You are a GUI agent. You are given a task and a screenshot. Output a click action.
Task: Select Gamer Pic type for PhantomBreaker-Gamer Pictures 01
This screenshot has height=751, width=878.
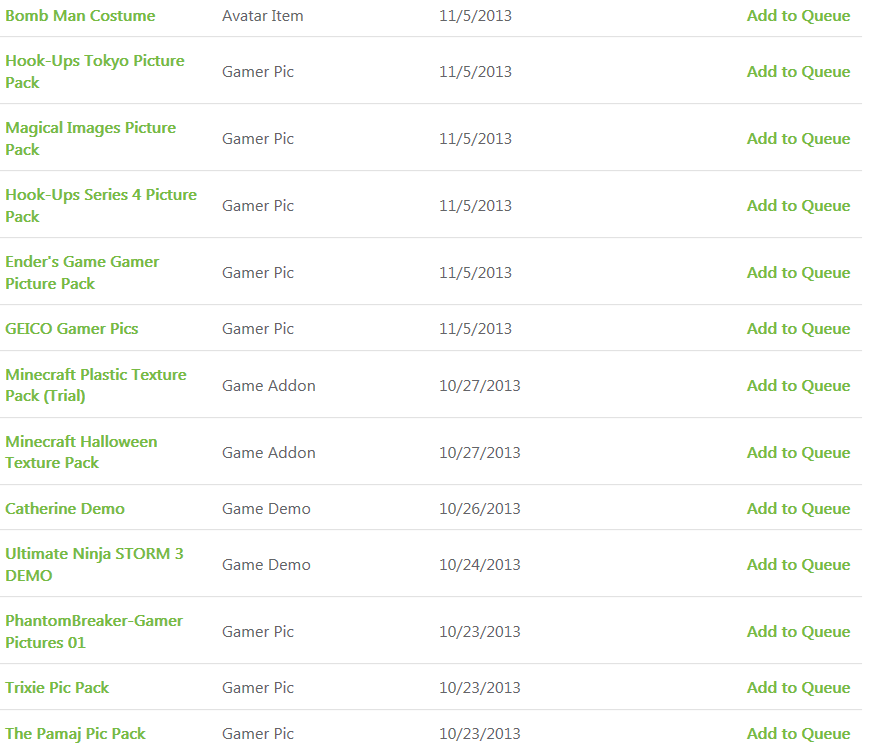[x=258, y=632]
